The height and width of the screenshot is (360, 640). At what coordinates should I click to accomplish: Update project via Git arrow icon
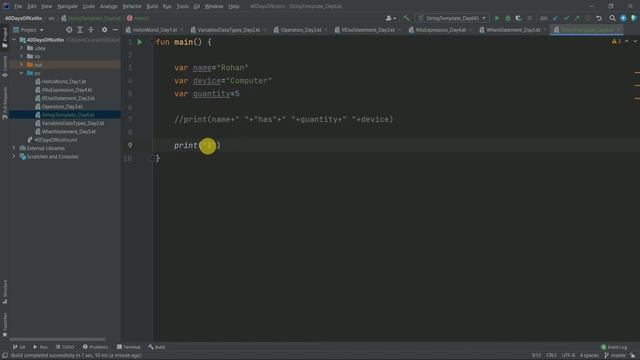(x=555, y=18)
